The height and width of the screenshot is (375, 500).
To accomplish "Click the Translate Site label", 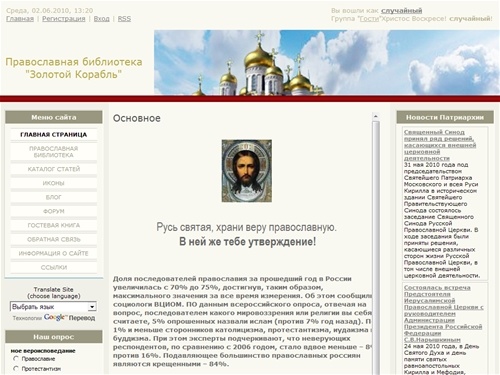I will [53, 289].
